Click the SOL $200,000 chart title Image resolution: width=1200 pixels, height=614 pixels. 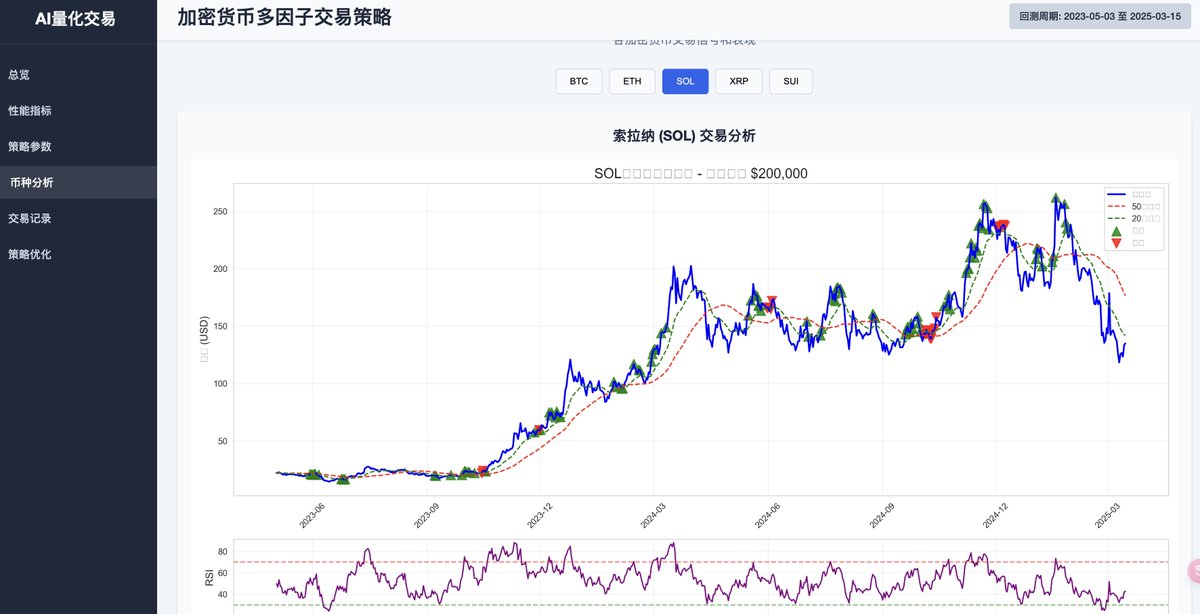pyautogui.click(x=700, y=173)
